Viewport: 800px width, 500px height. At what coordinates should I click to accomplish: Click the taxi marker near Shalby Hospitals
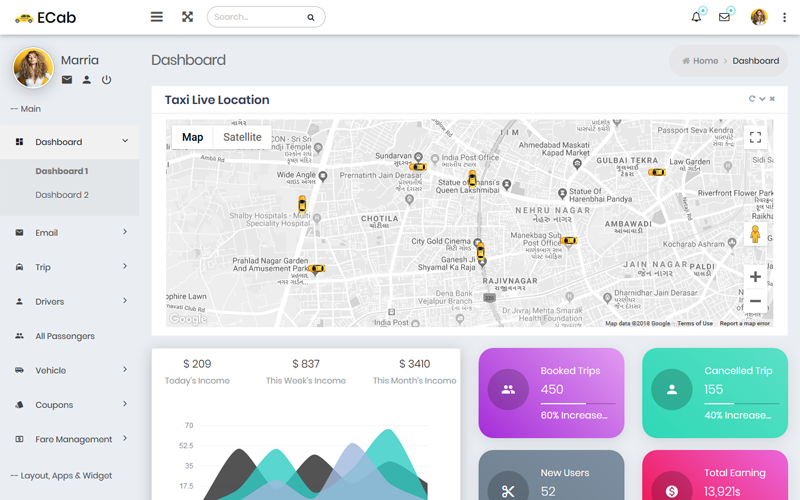coord(302,204)
